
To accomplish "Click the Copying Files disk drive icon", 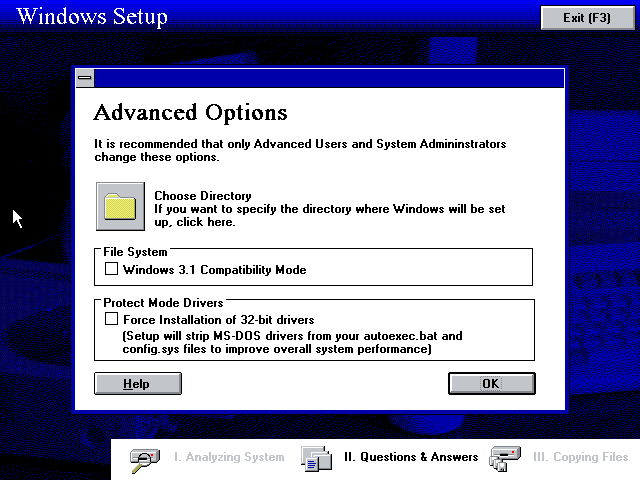I will click(x=505, y=459).
